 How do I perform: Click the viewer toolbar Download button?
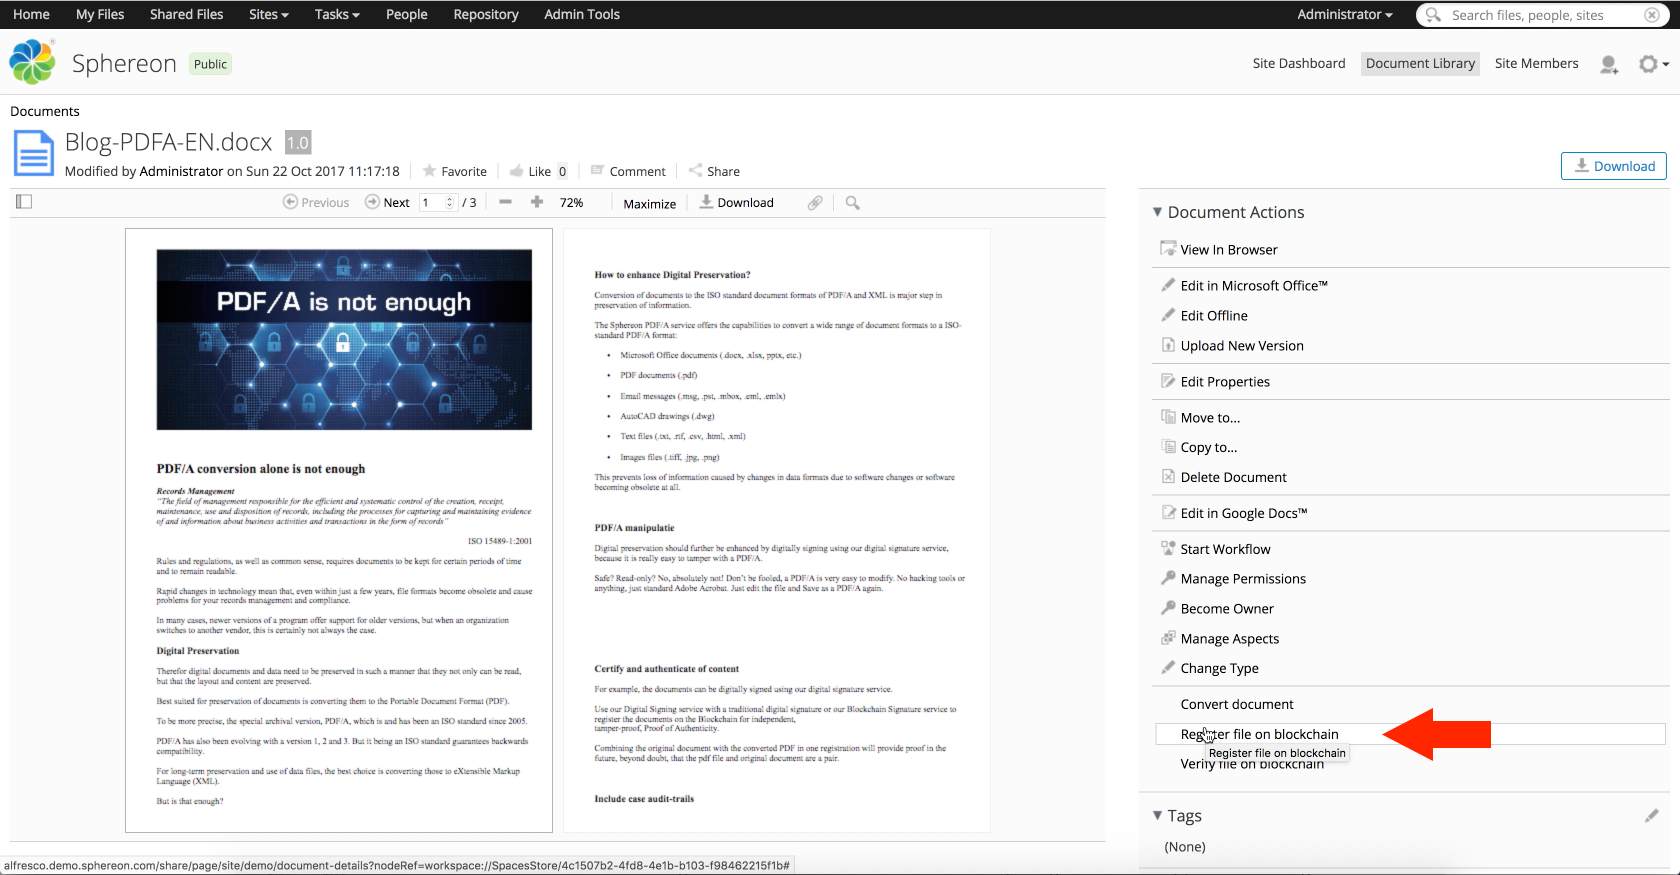(x=736, y=202)
